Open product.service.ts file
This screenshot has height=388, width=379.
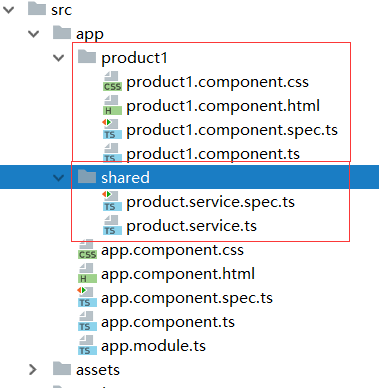point(191,226)
